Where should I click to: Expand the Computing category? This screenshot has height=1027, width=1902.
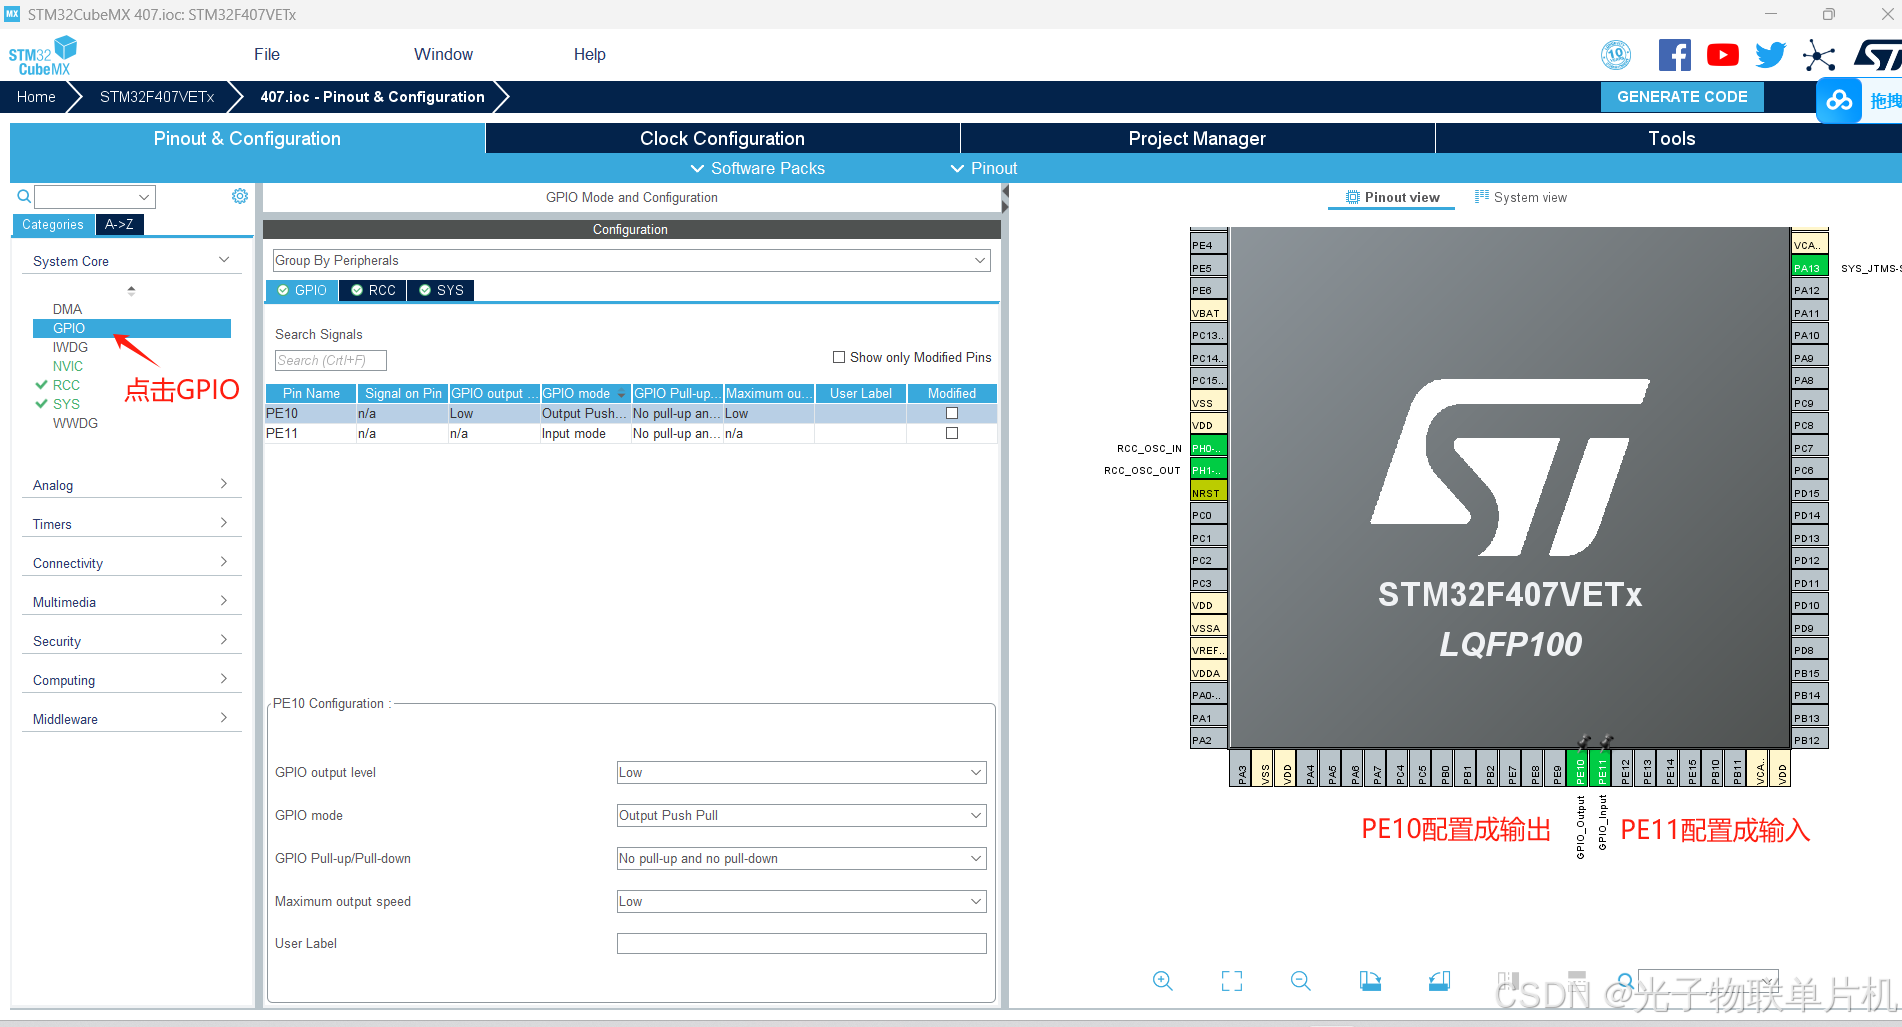131,680
